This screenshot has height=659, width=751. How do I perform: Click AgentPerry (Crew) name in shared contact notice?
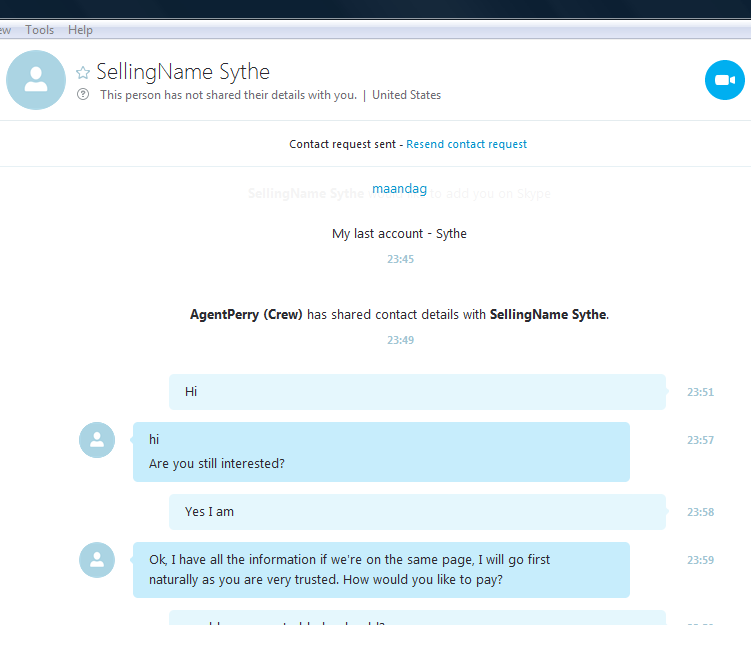(246, 315)
